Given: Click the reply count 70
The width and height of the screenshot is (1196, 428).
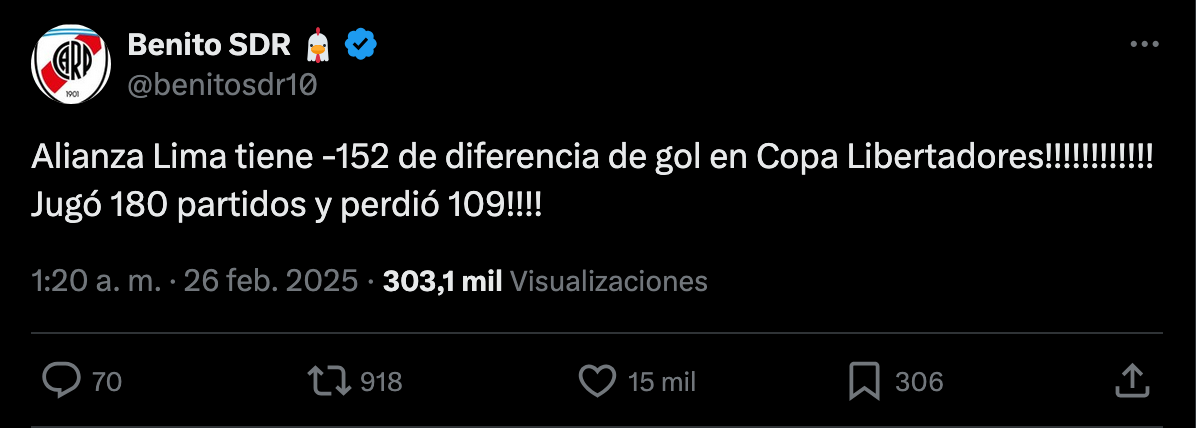Looking at the screenshot, I should (x=107, y=381).
